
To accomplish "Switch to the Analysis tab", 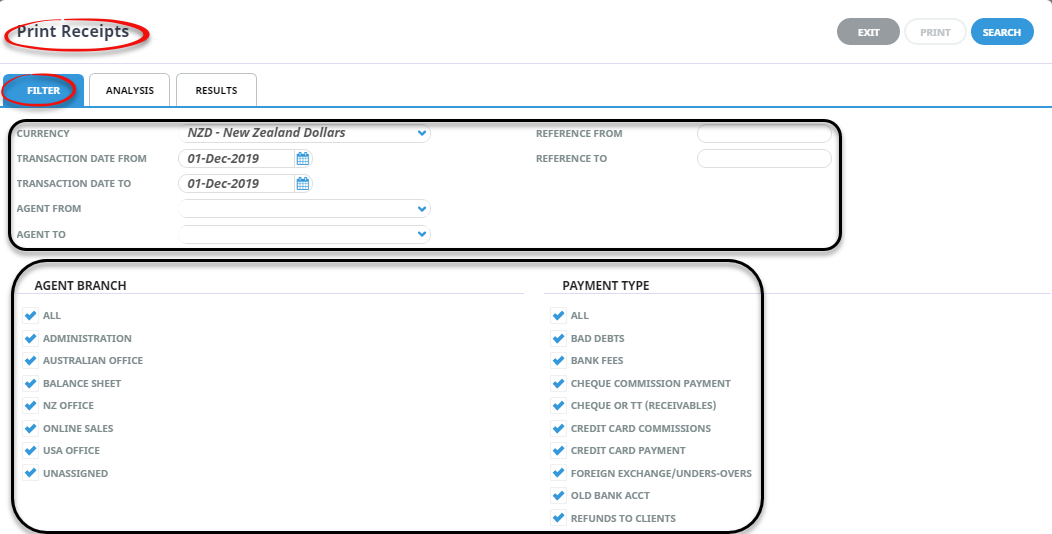I will (130, 90).
